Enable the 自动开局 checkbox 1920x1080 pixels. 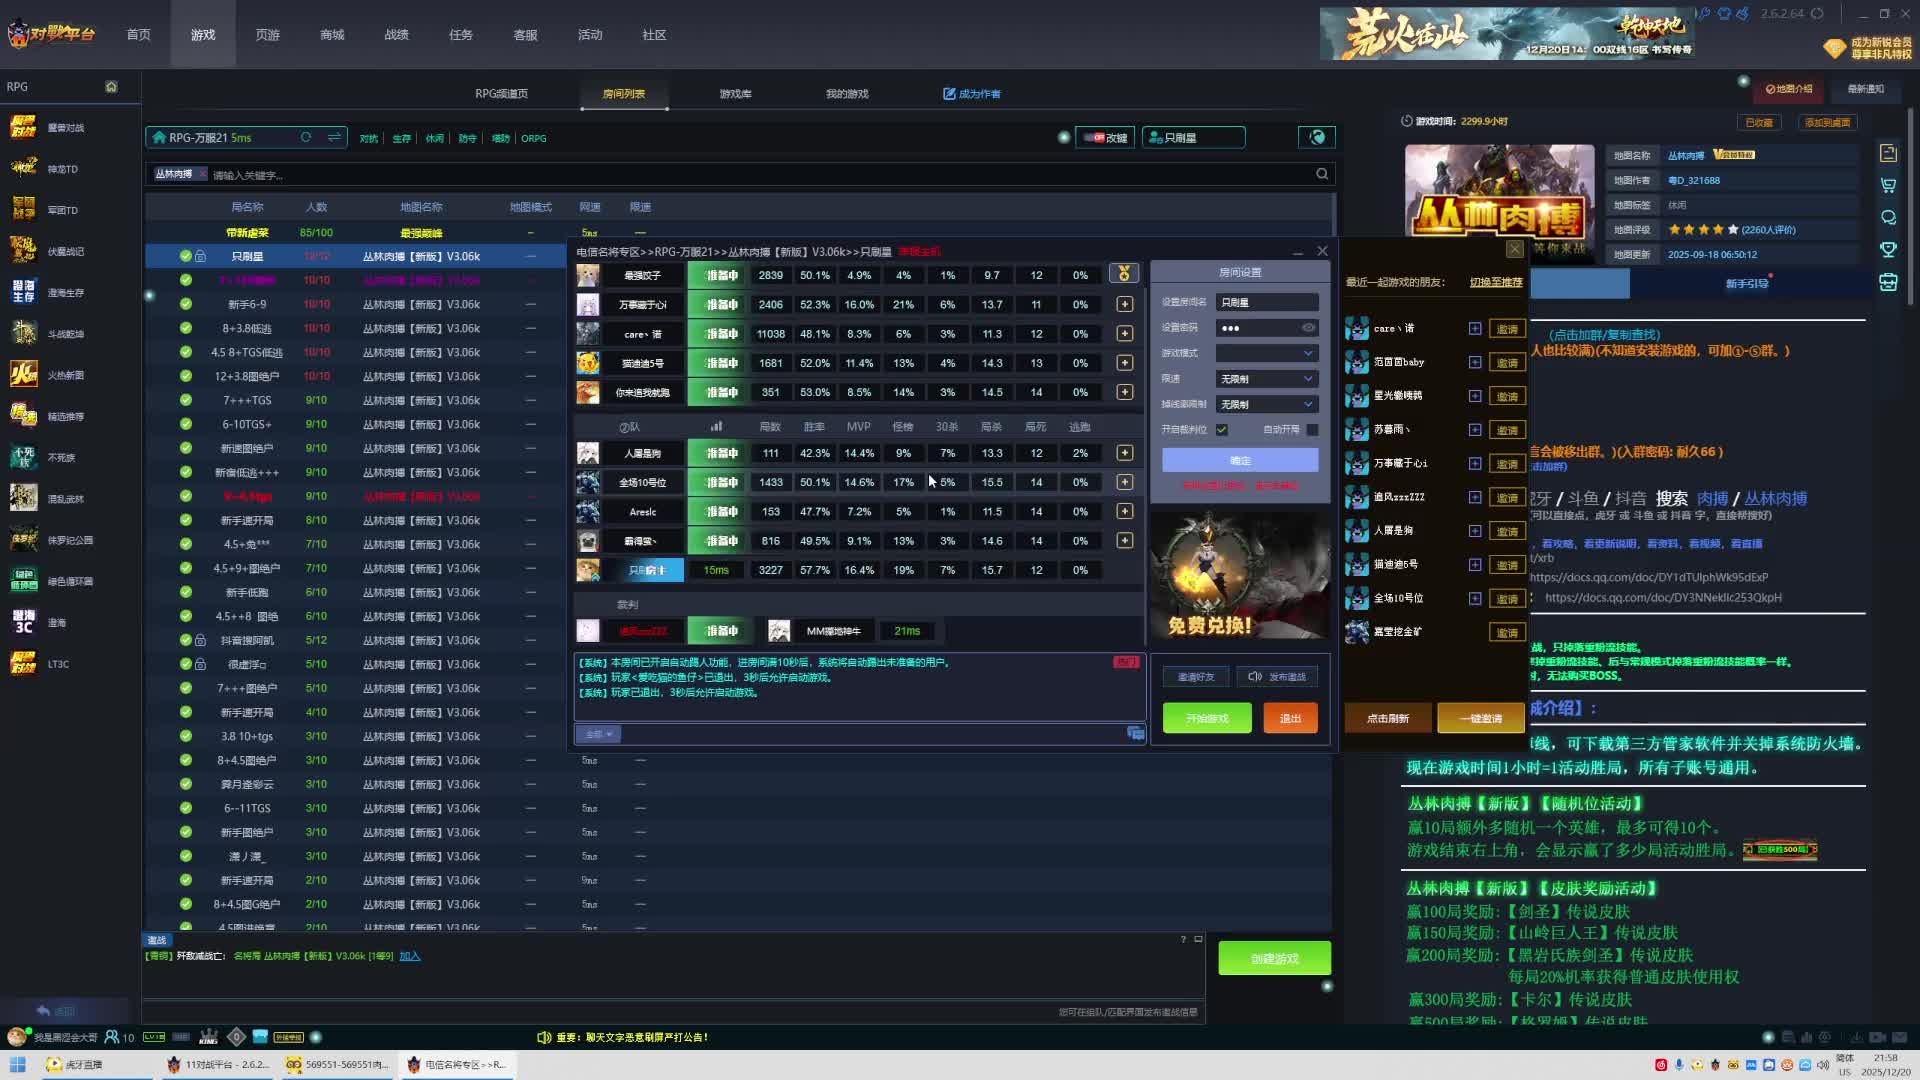point(1312,430)
